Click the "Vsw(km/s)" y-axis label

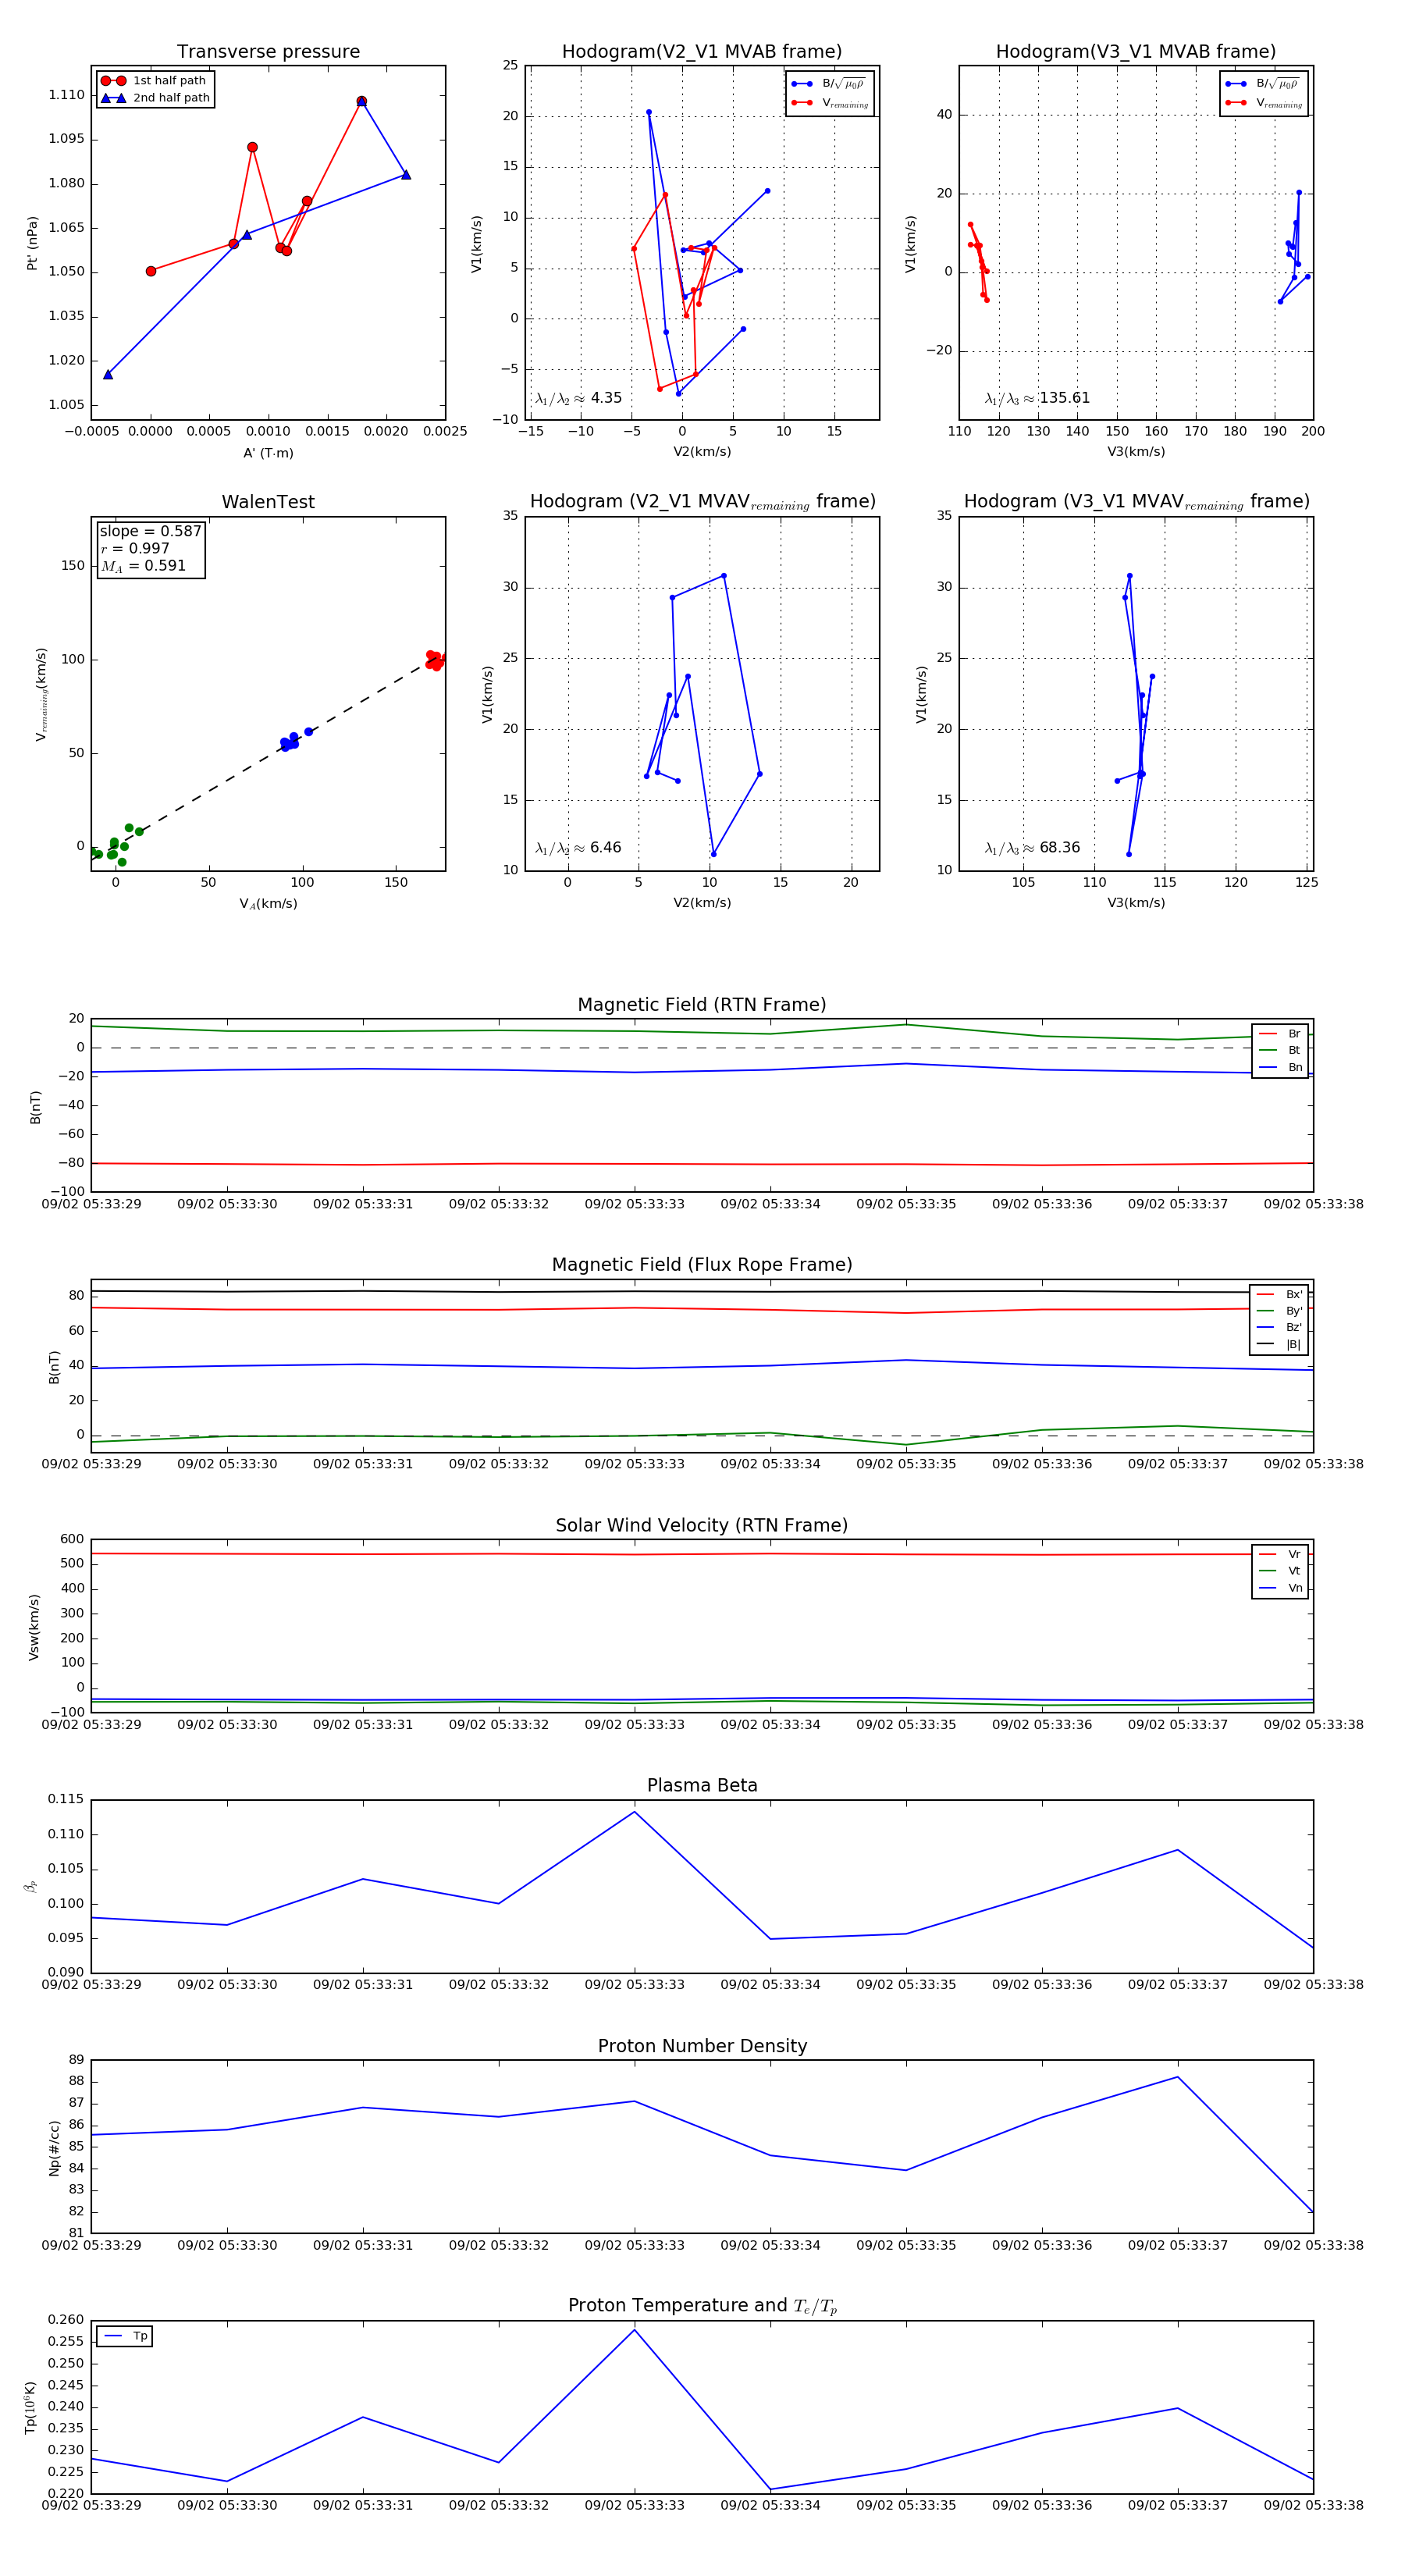click(x=34, y=1627)
